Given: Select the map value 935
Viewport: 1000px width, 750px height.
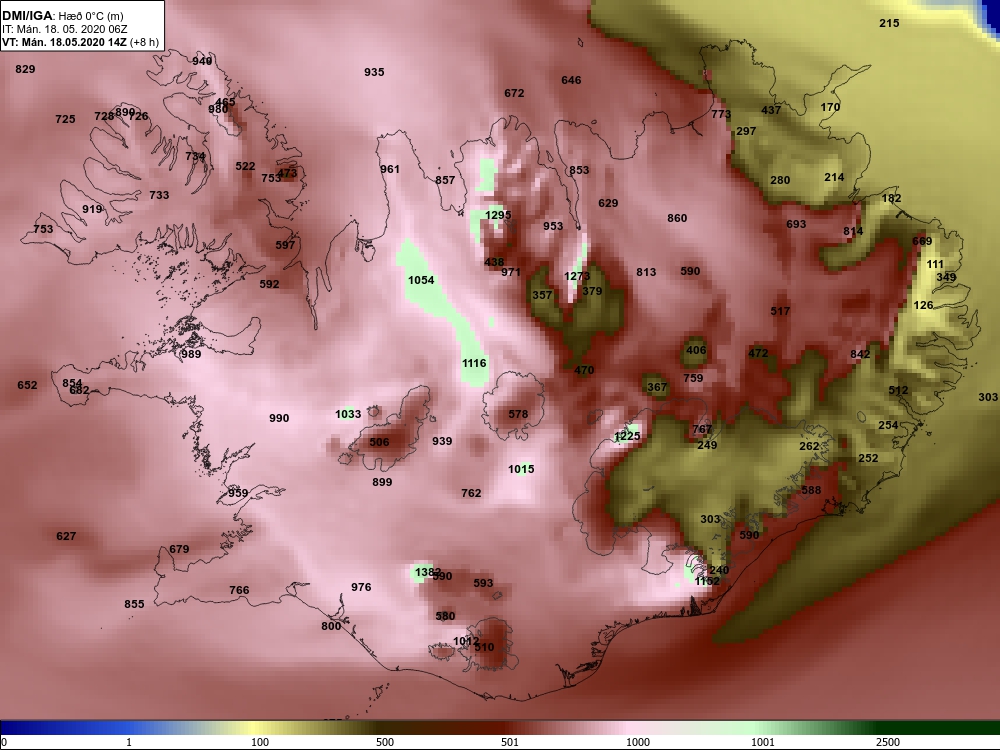Looking at the screenshot, I should pyautogui.click(x=374, y=72).
